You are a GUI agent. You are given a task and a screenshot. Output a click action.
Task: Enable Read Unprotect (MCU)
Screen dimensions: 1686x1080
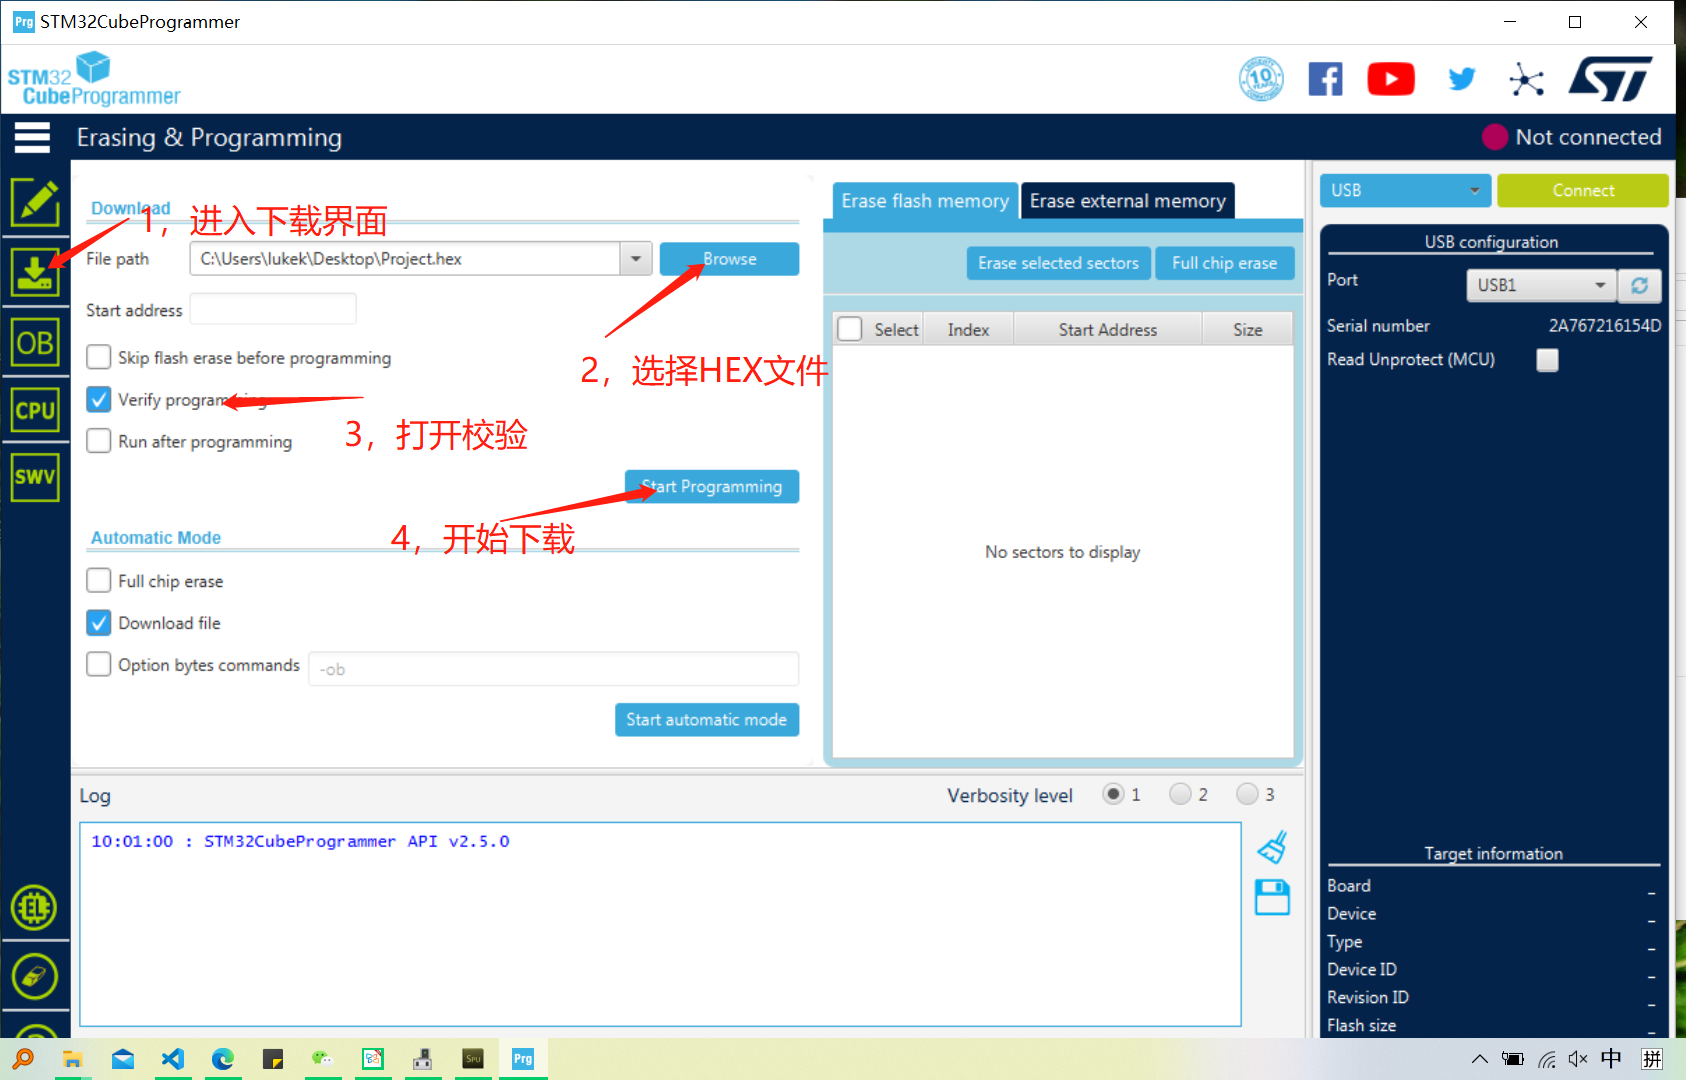1547,360
